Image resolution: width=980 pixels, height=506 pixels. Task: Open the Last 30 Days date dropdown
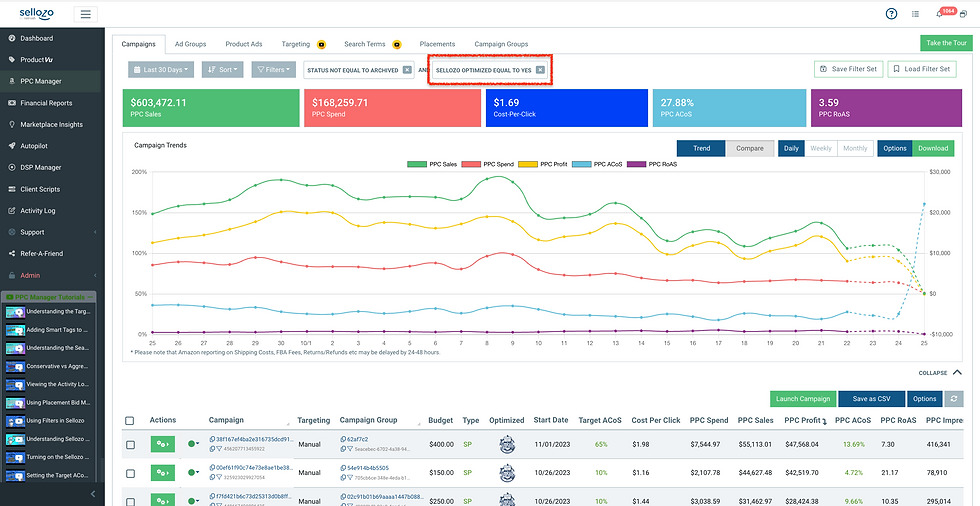click(161, 69)
